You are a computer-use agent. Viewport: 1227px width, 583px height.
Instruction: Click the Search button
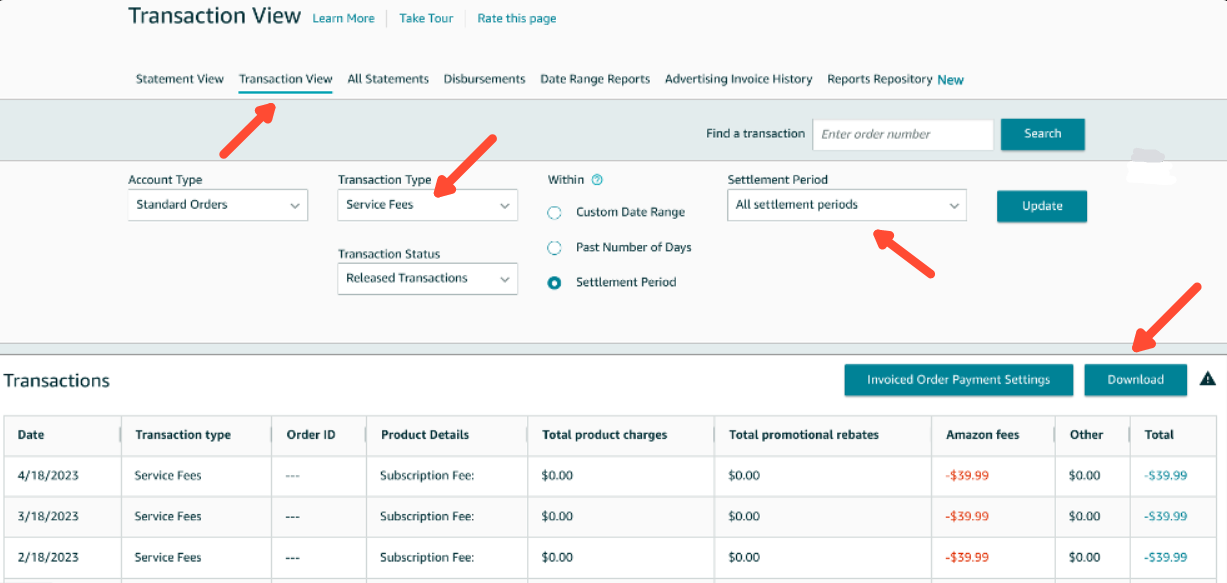pos(1042,134)
